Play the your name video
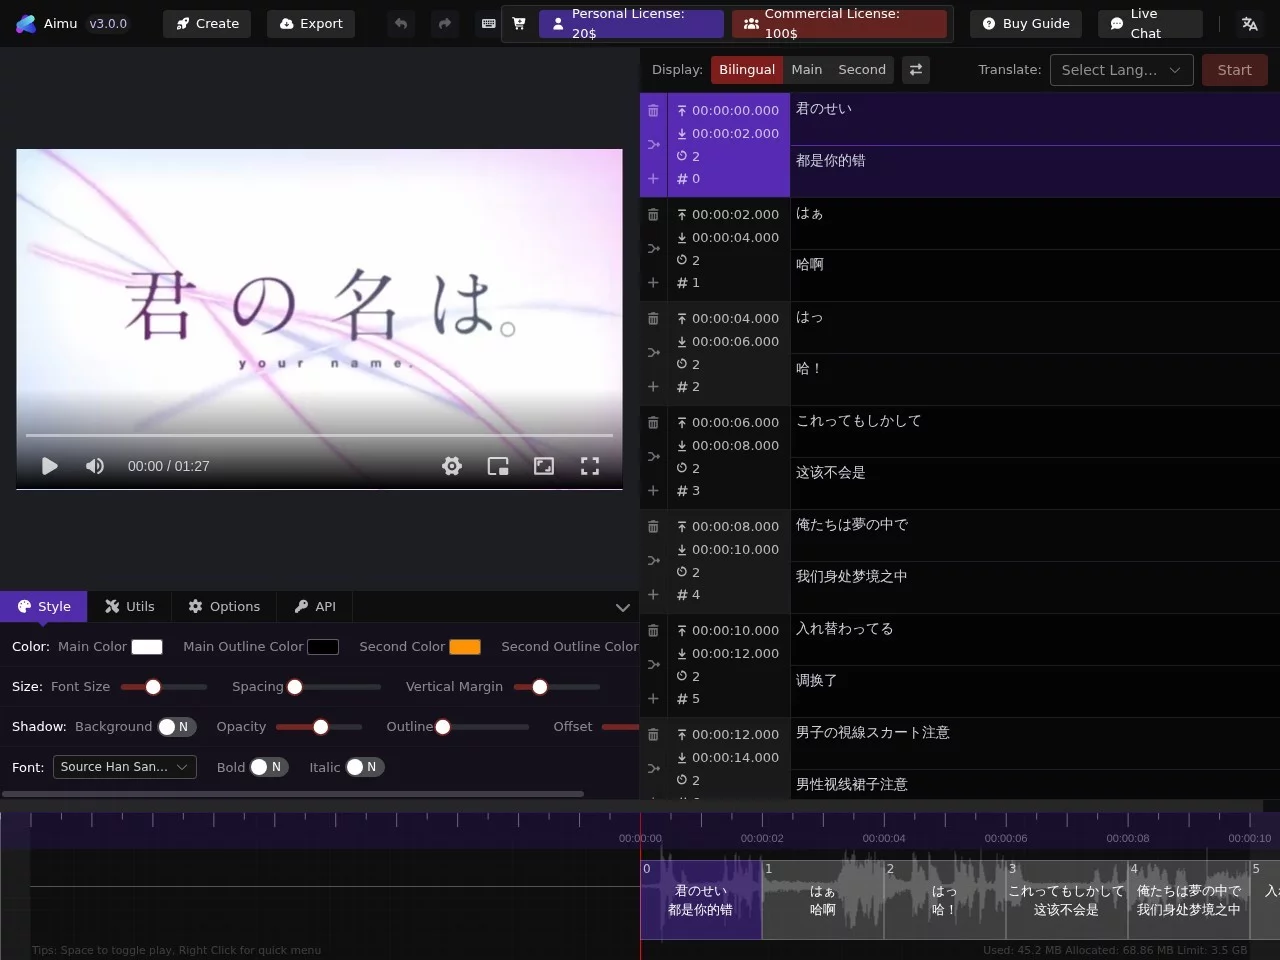Viewport: 1280px width, 960px height. click(49, 466)
